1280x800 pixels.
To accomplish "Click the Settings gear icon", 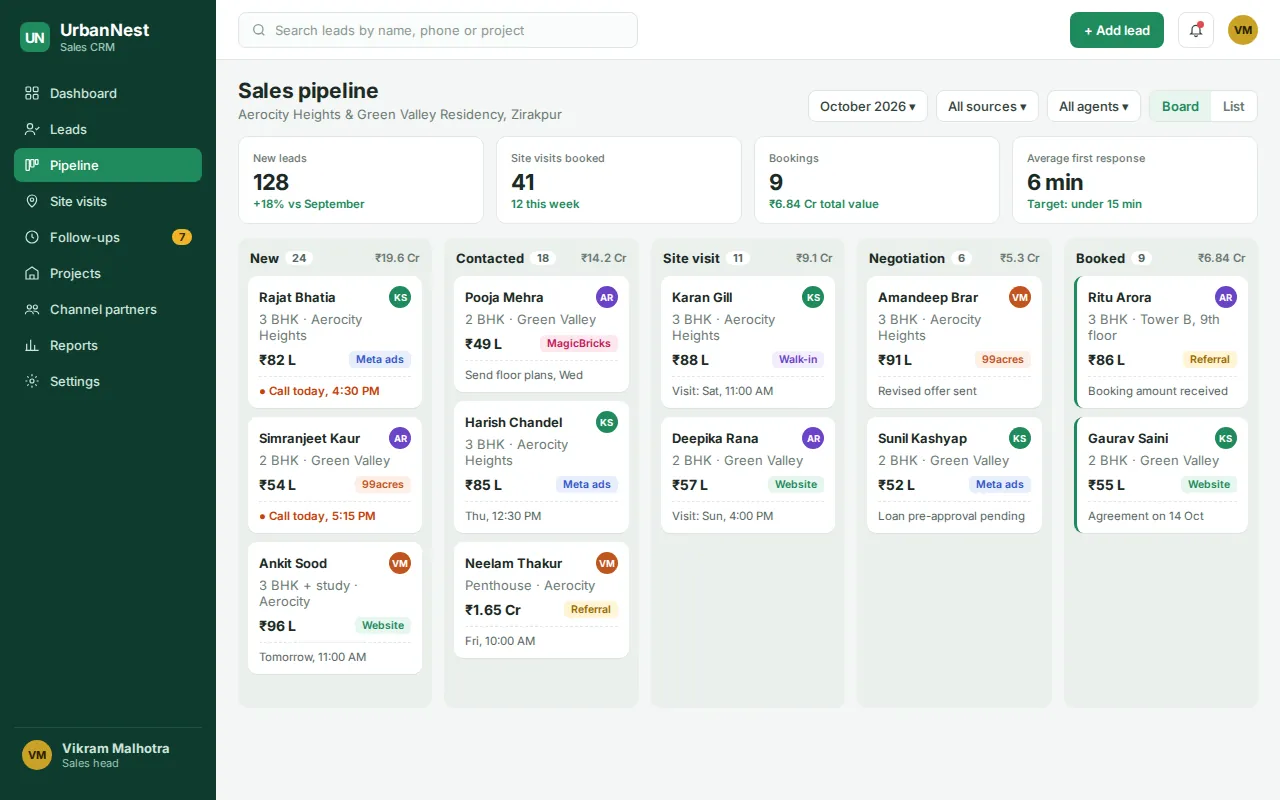I will (x=32, y=381).
